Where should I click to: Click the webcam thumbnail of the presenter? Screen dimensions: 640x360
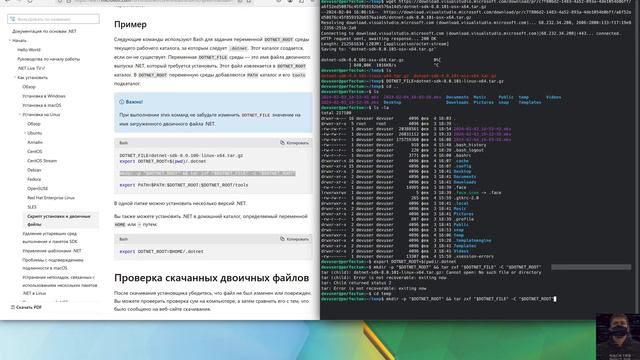618,337
